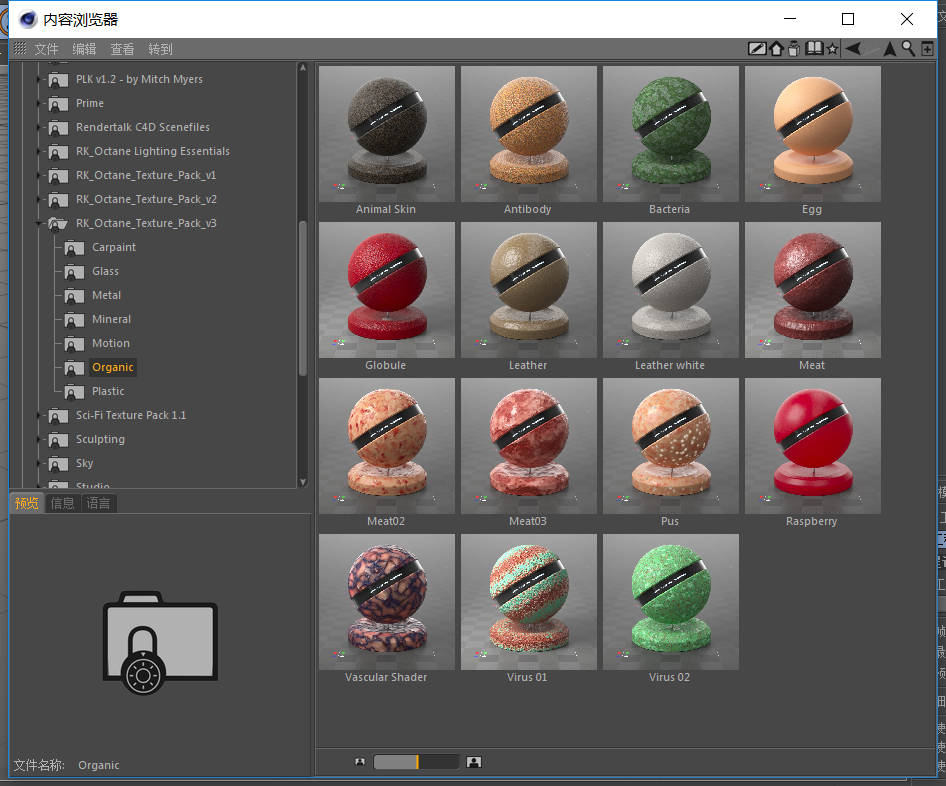Click the pencil edit icon in toolbar
Viewport: 946px width, 786px height.
[757, 49]
